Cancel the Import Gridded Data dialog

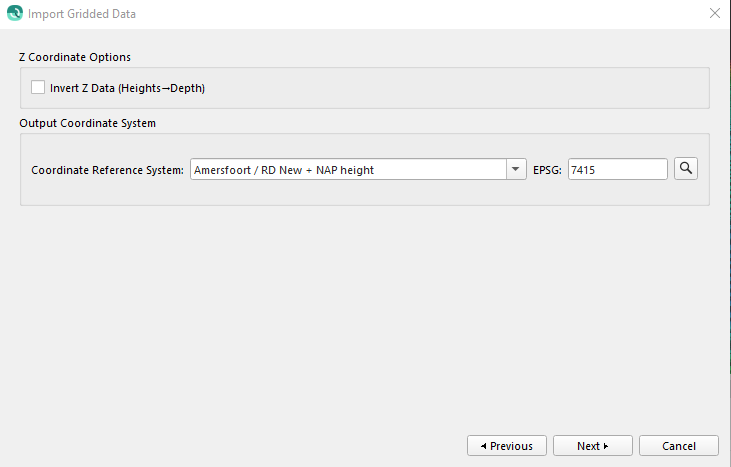679,446
